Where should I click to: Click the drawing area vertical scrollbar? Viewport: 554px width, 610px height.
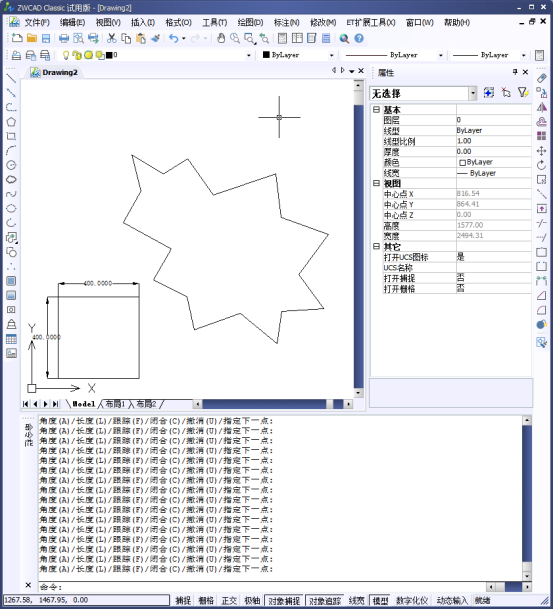click(358, 239)
